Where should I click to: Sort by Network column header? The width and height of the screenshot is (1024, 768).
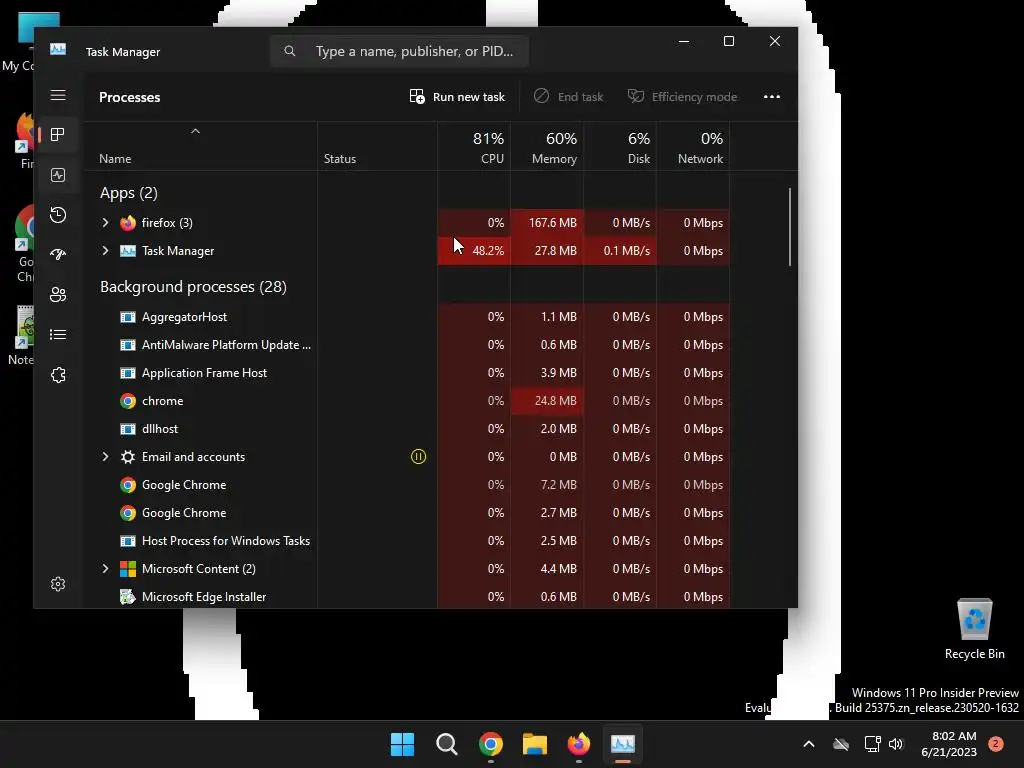tap(694, 148)
